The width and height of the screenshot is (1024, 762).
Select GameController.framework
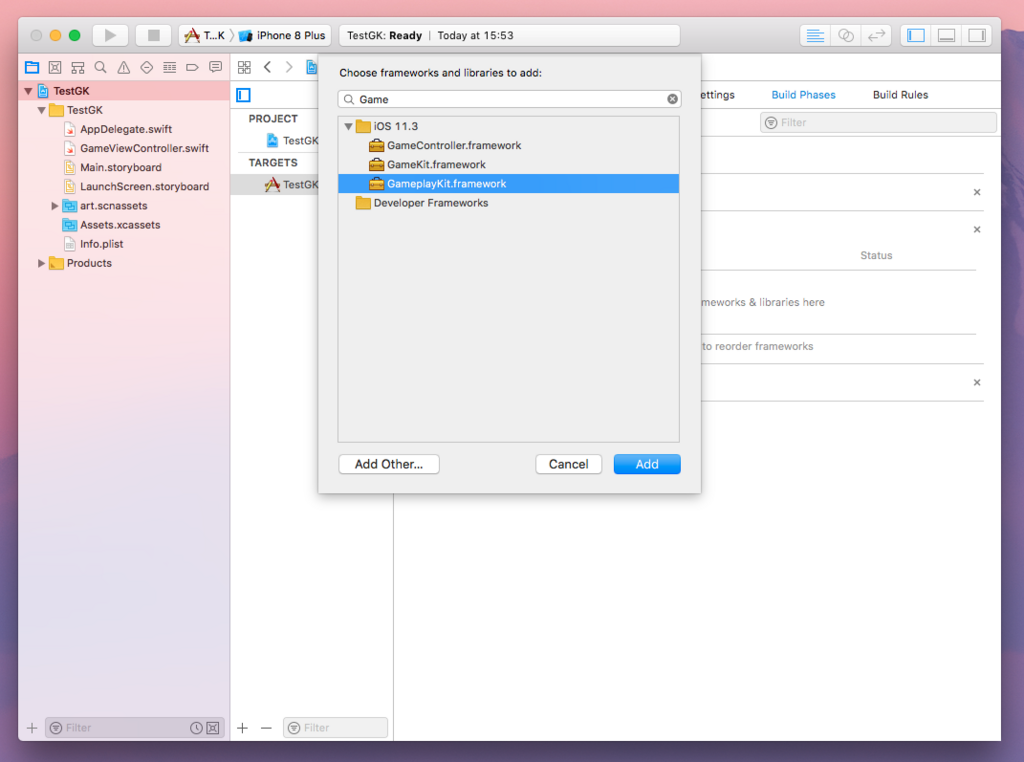[x=509, y=146]
